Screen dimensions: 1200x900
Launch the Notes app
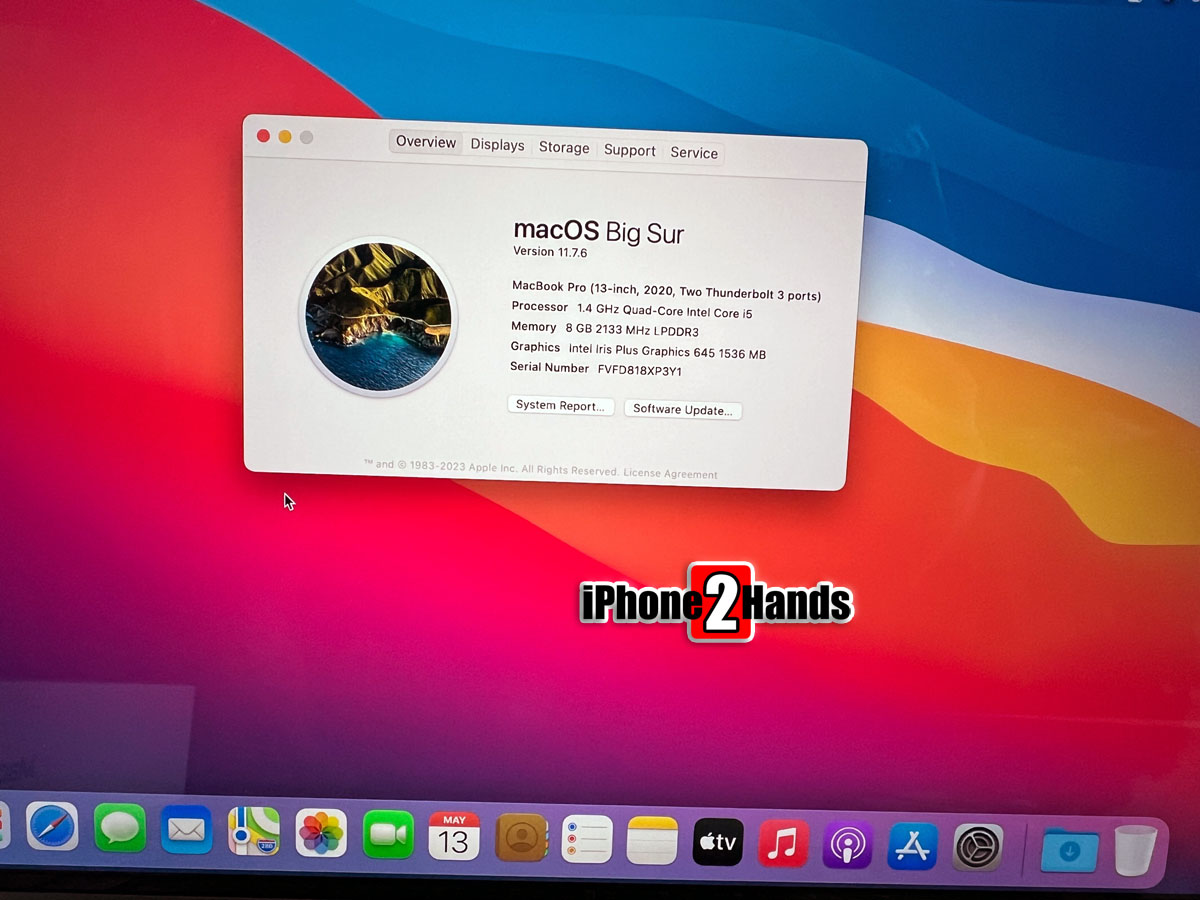[653, 841]
